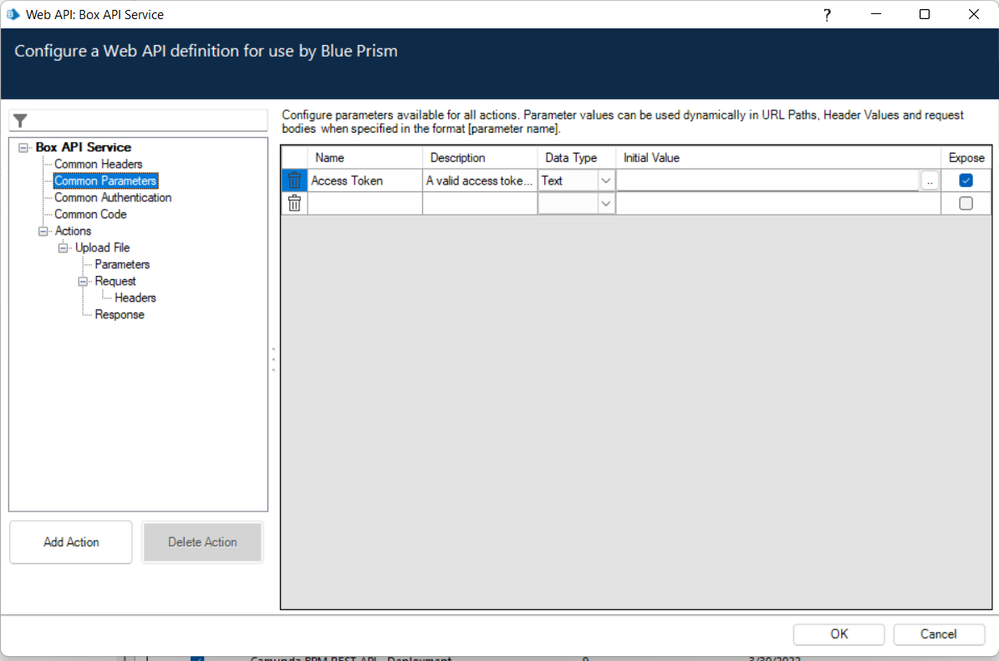Click the ellipsis button for Initial Value
This screenshot has height=661, width=999.
[930, 181]
